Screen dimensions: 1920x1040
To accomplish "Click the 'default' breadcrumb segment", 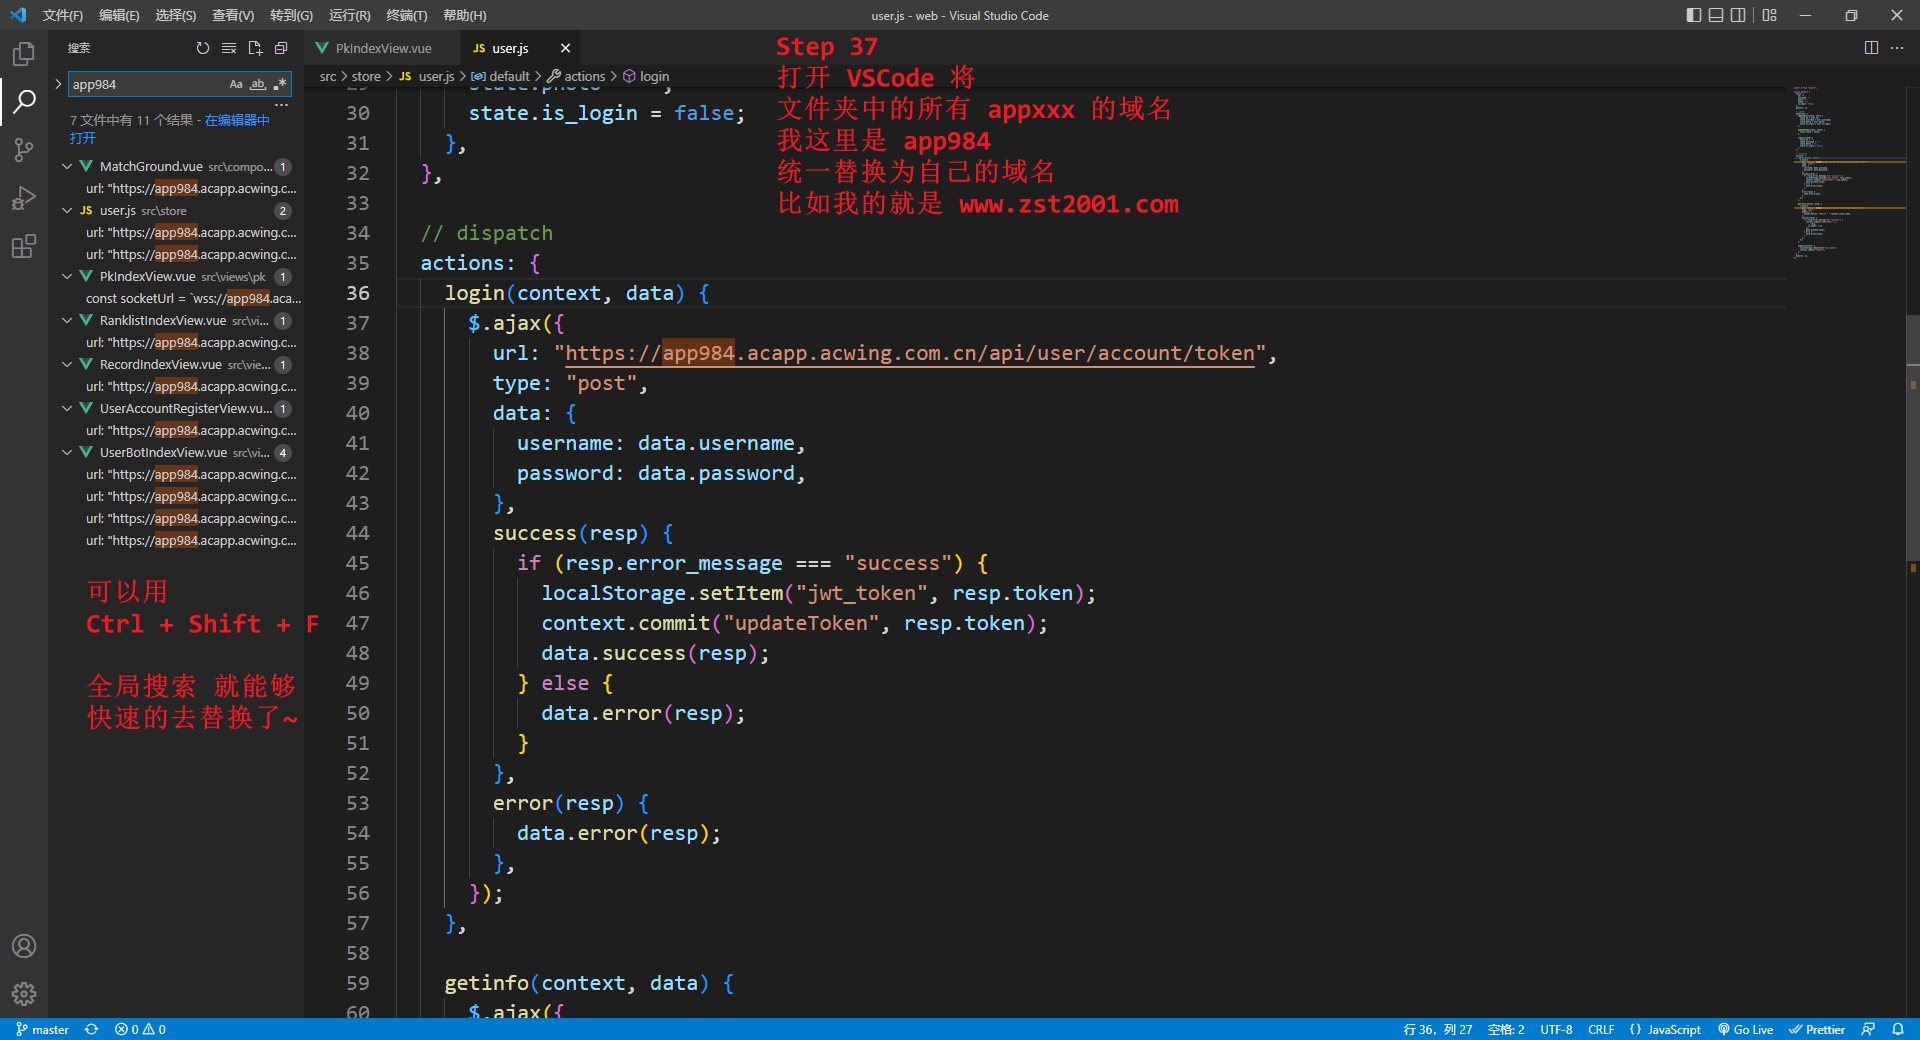I will coord(501,76).
